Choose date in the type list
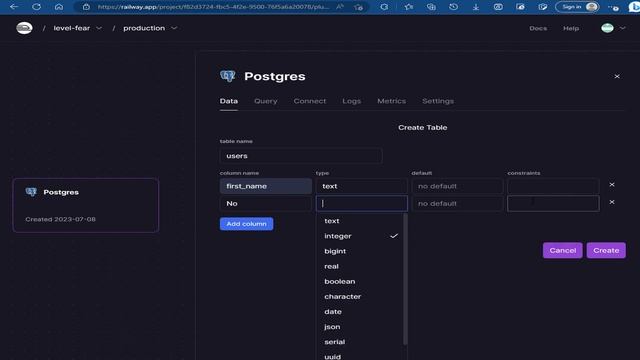The width and height of the screenshot is (640, 360). [x=361, y=311]
